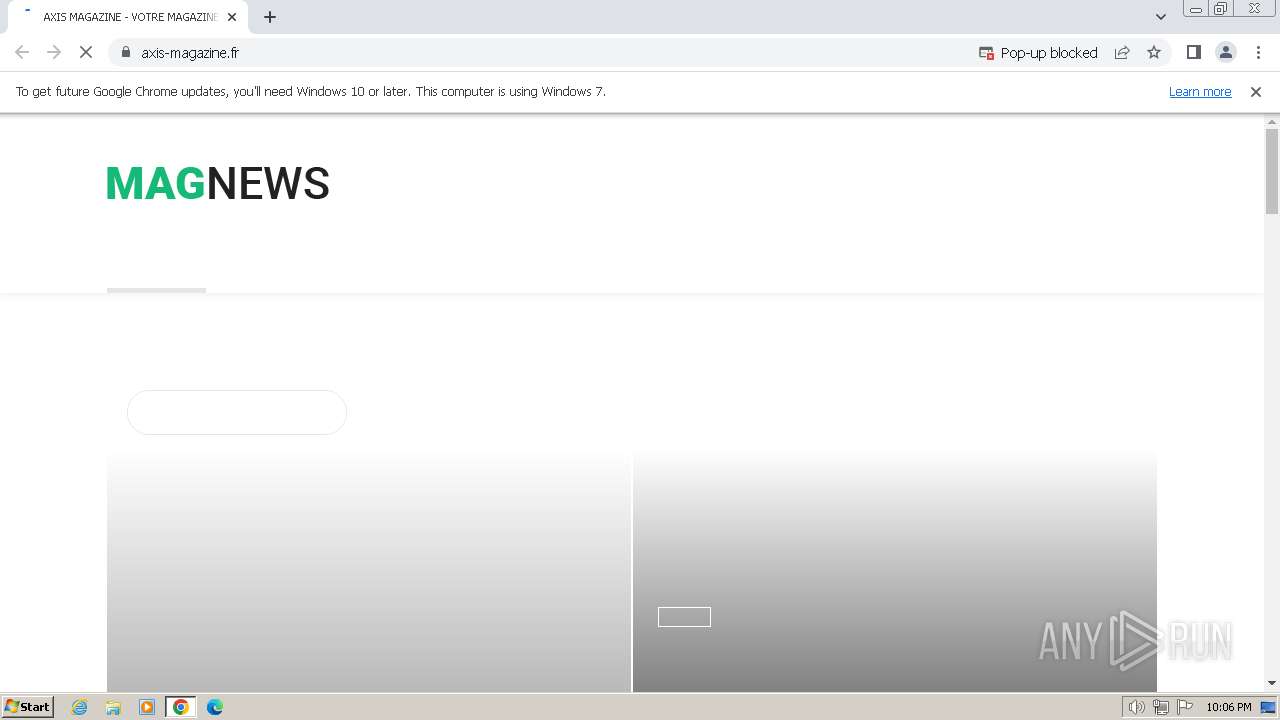The height and width of the screenshot is (720, 1280).
Task: Open the right featured article image
Action: point(895,571)
